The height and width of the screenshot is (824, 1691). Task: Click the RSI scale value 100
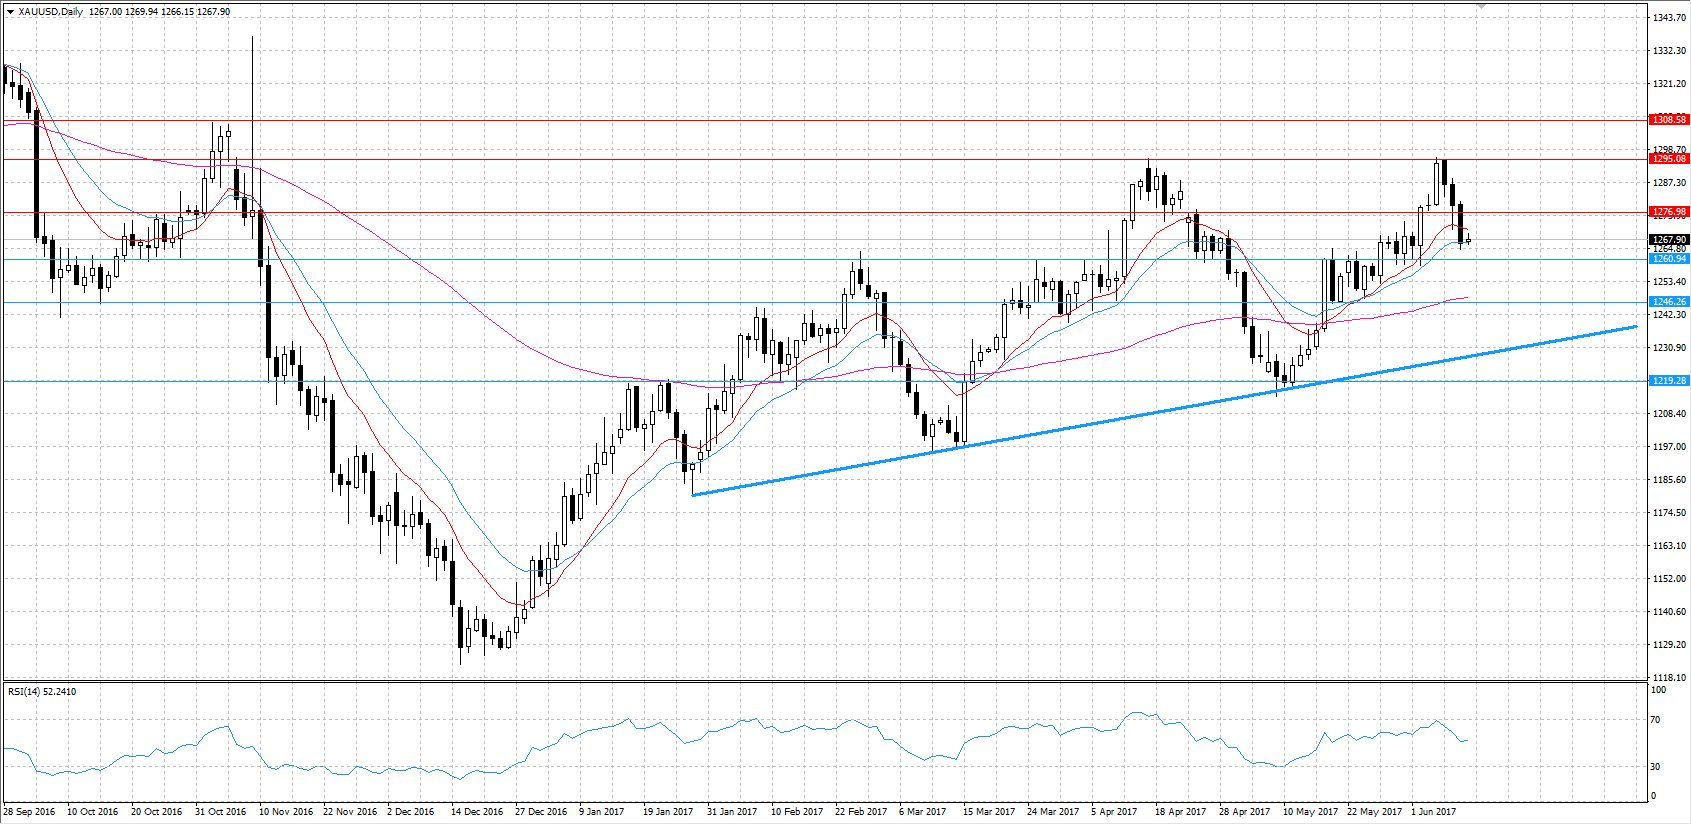coord(1658,690)
